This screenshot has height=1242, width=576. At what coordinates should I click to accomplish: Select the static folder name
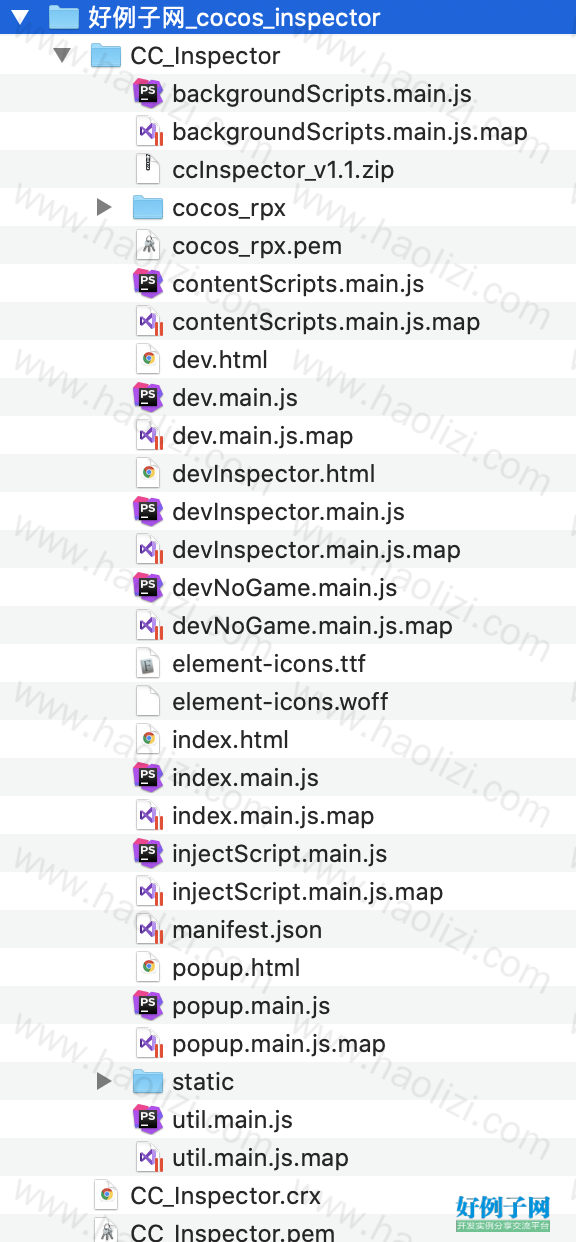pyautogui.click(x=203, y=1082)
